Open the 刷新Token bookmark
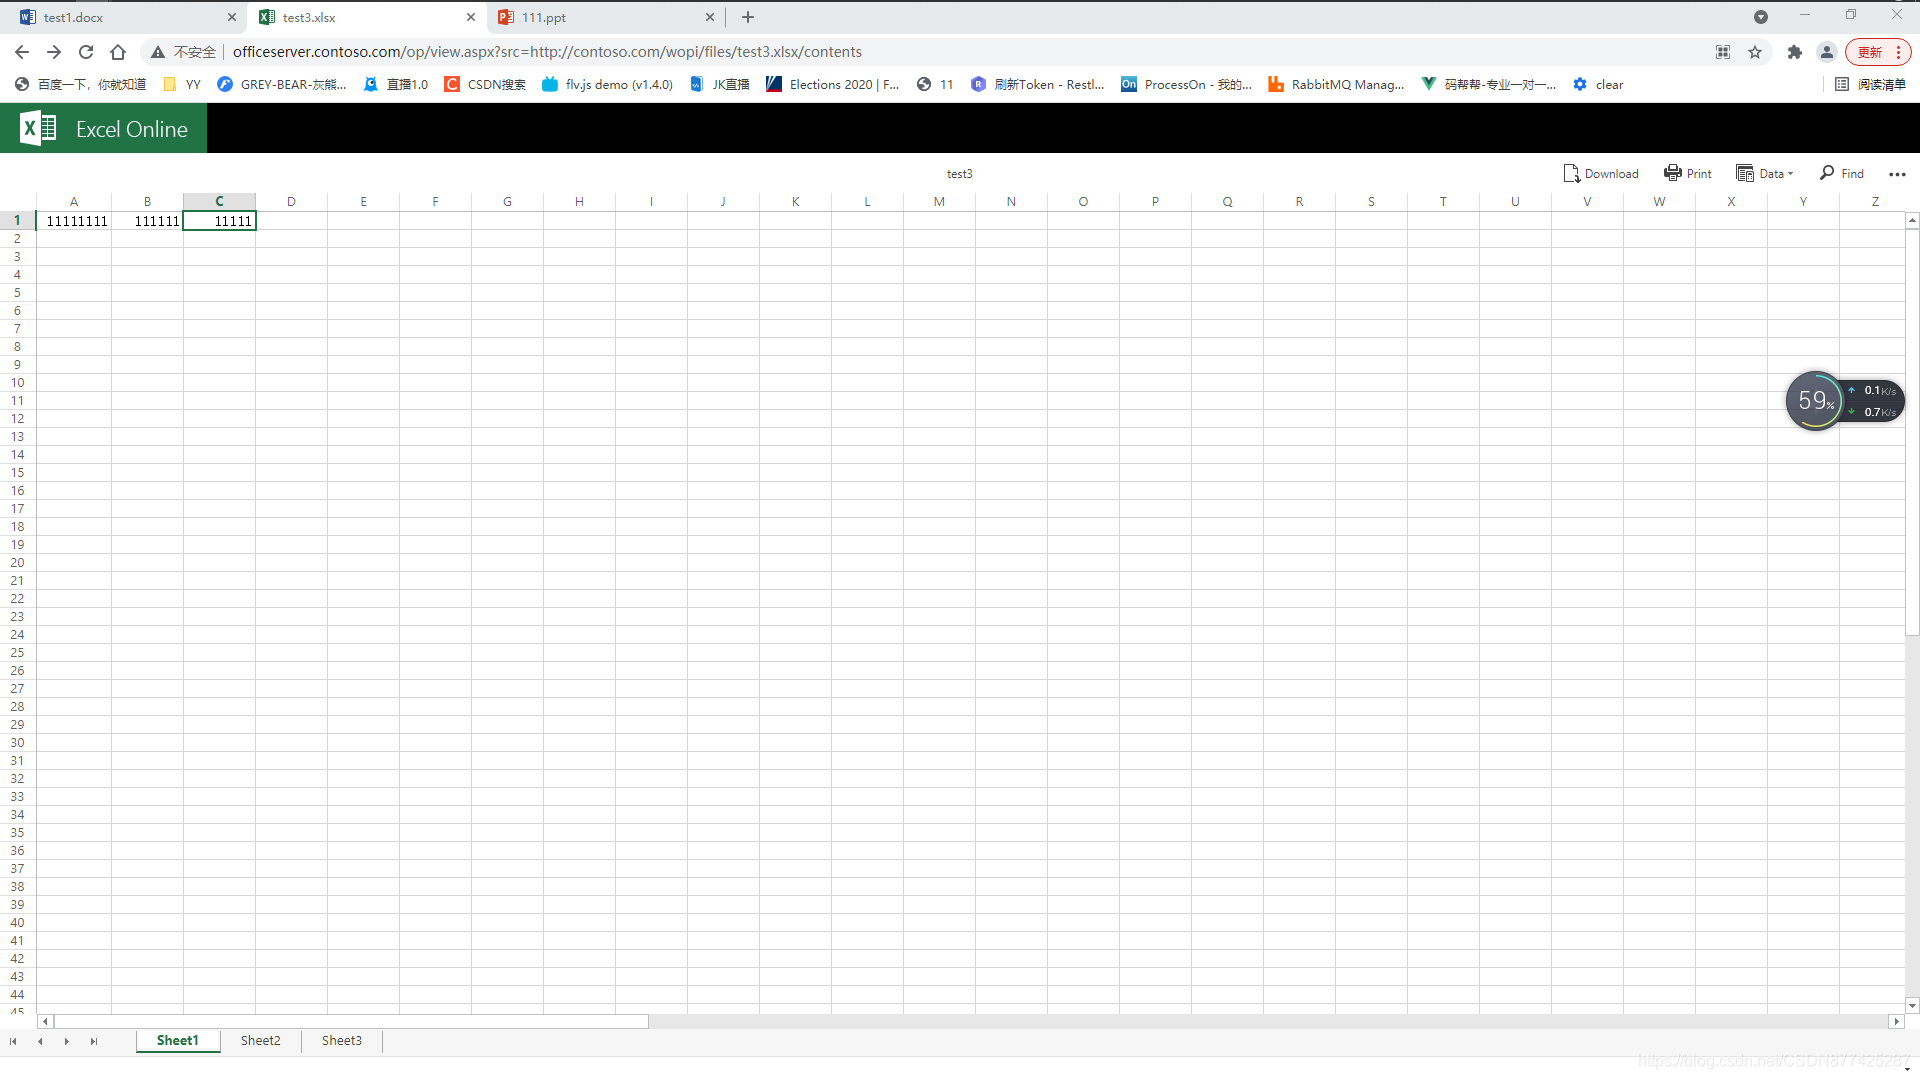Screen dimensions: 1920x1079 tap(1038, 85)
